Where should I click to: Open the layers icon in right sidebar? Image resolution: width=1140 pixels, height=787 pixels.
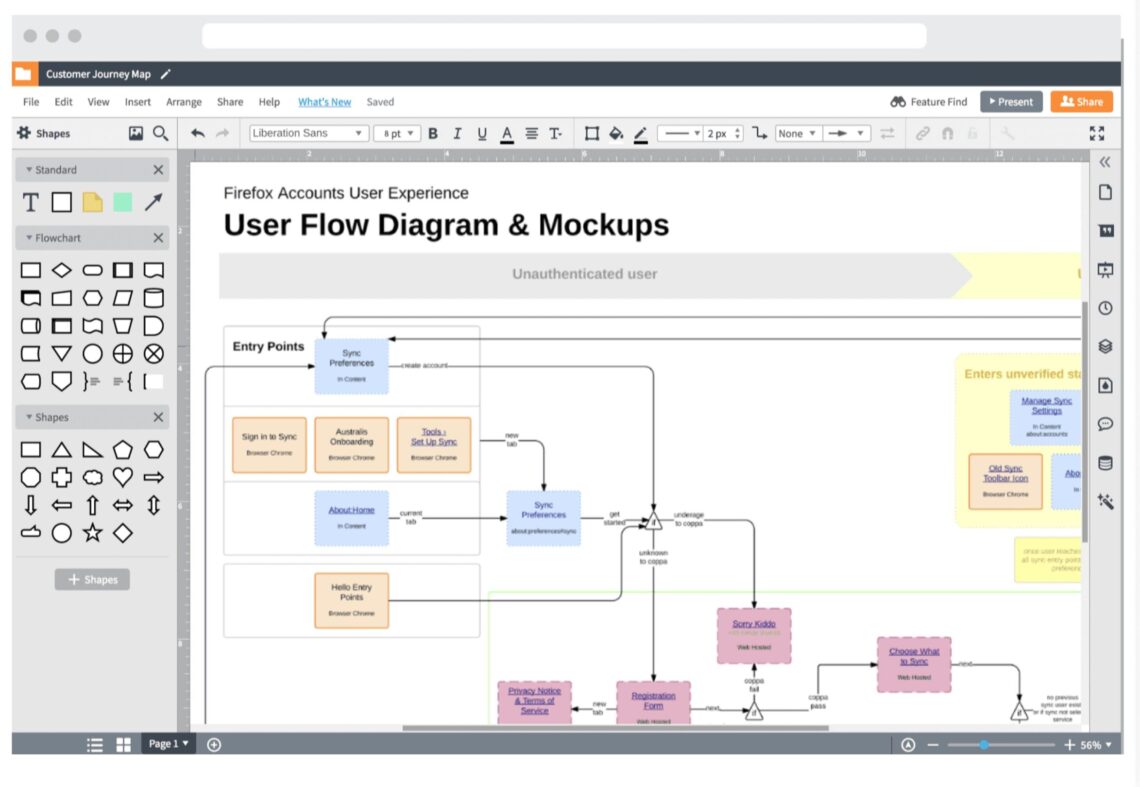(1105, 347)
